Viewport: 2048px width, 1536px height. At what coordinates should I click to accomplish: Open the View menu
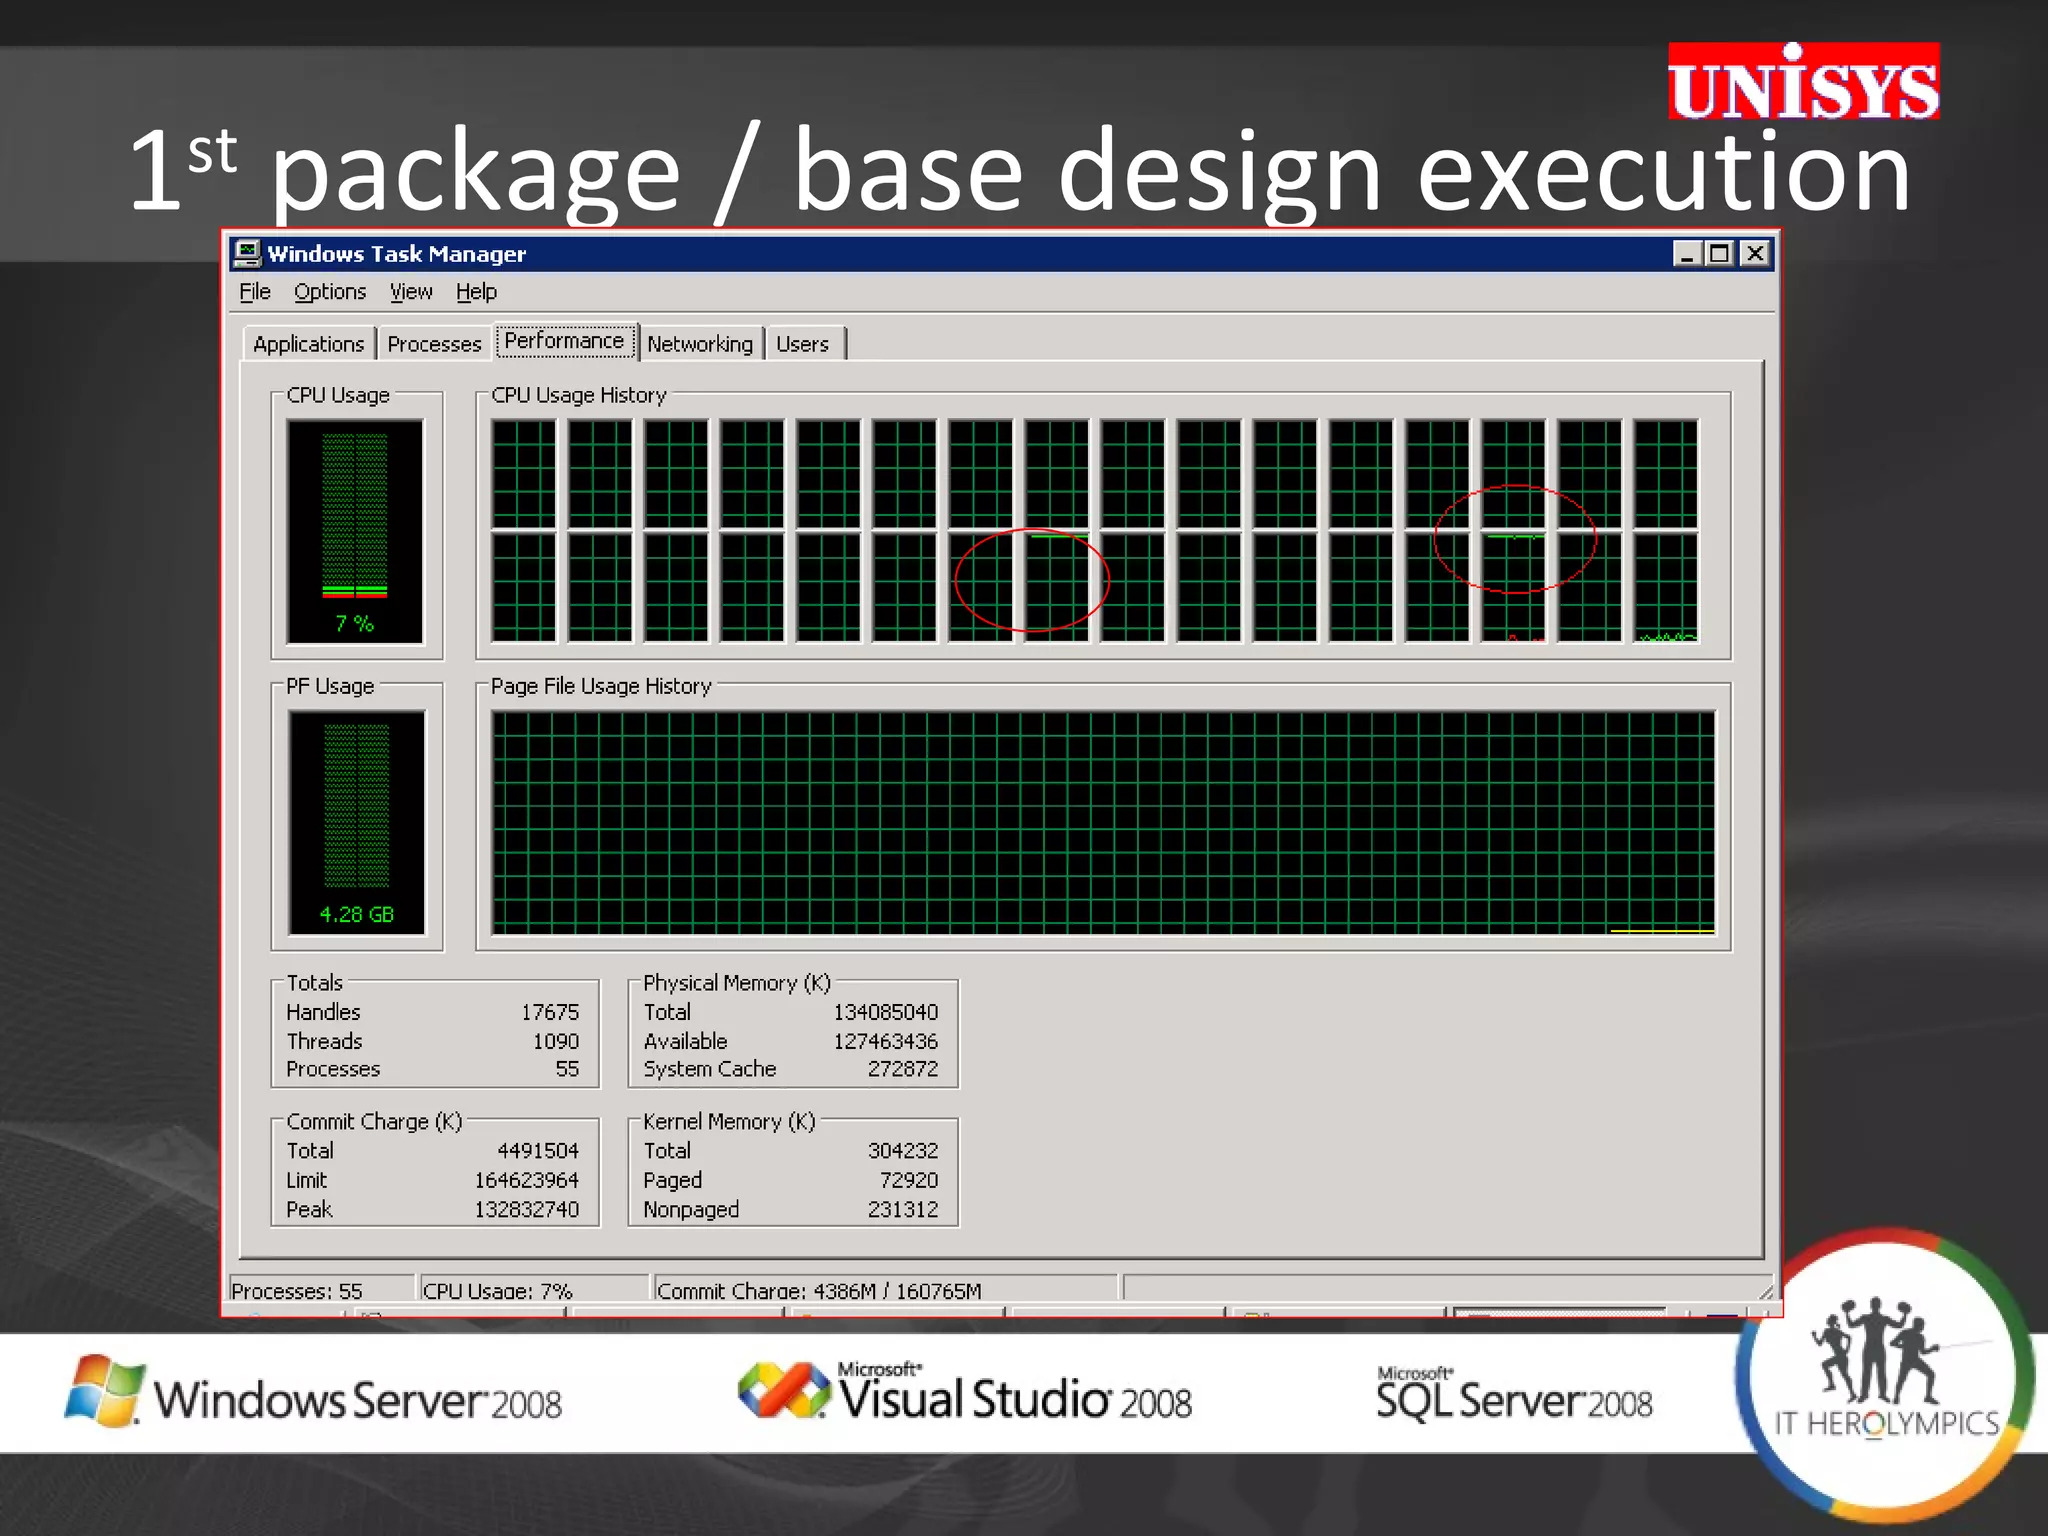tap(411, 292)
